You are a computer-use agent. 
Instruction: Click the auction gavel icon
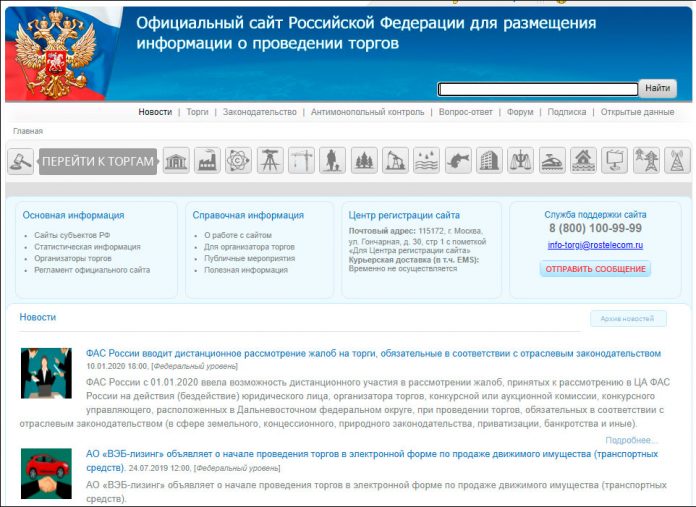pyautogui.click(x=21, y=161)
